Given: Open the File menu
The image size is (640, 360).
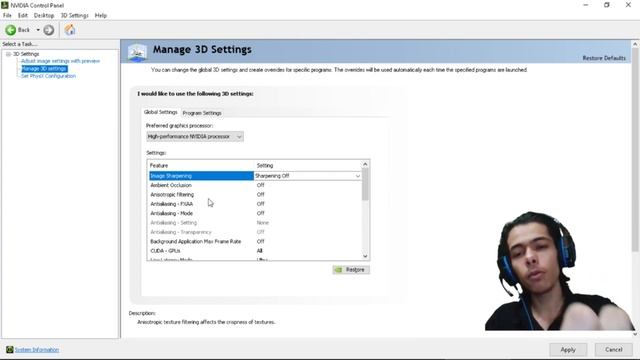Looking at the screenshot, I should [x=7, y=16].
